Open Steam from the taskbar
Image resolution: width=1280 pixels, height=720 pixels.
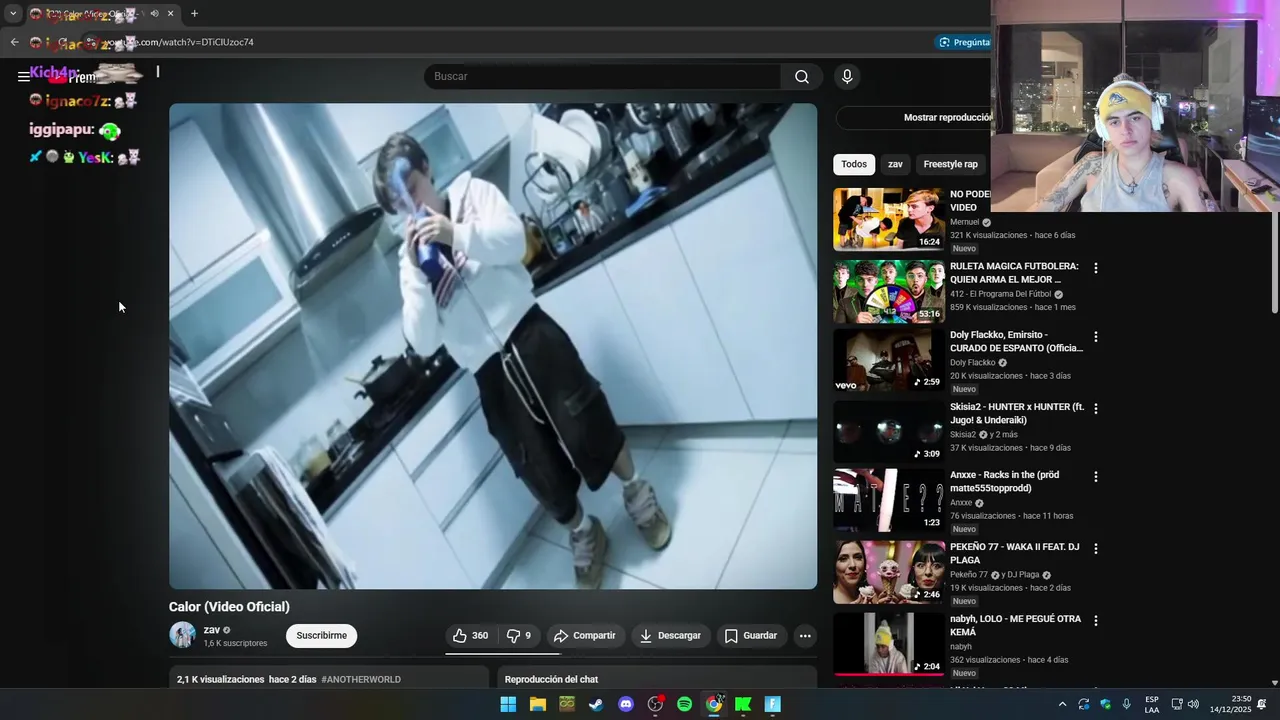coord(596,704)
